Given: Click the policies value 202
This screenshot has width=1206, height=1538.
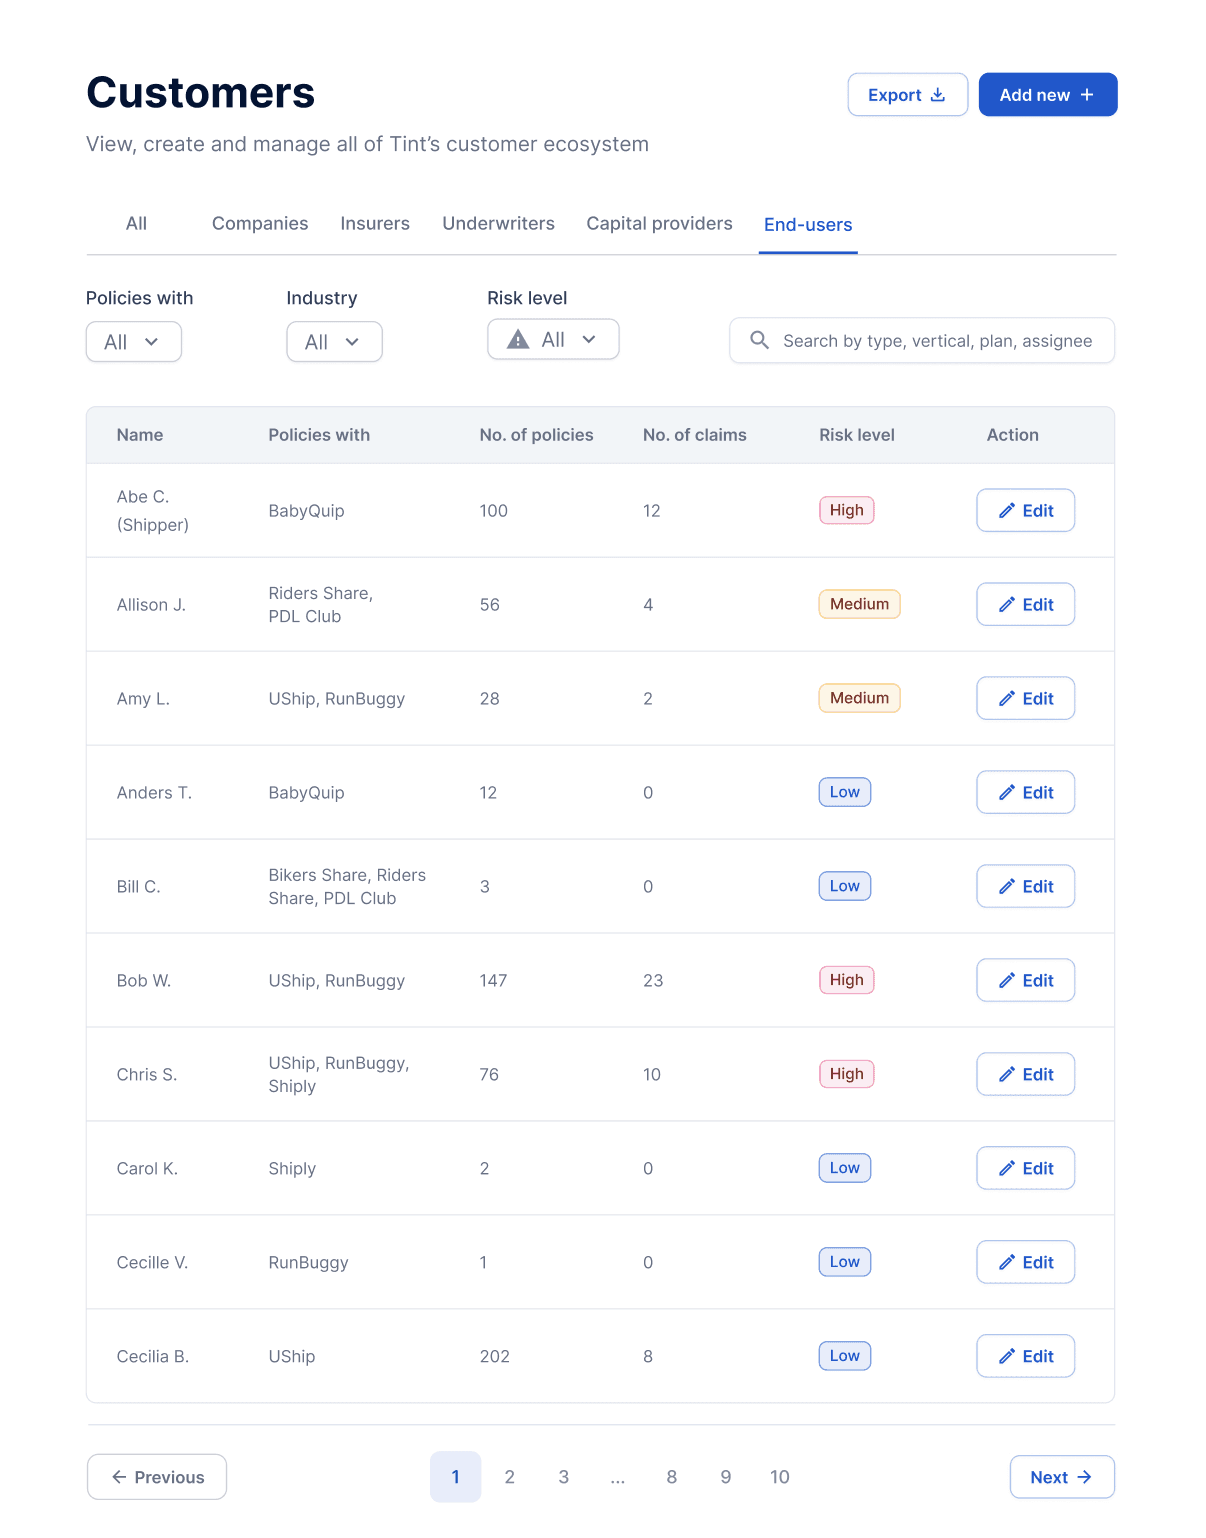Looking at the screenshot, I should click(495, 1357).
